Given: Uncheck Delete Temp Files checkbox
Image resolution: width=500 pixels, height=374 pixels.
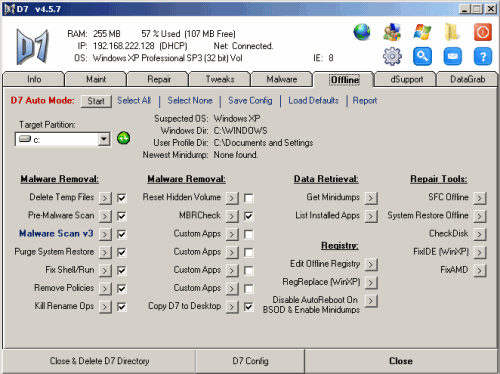Looking at the screenshot, I should [x=122, y=198].
